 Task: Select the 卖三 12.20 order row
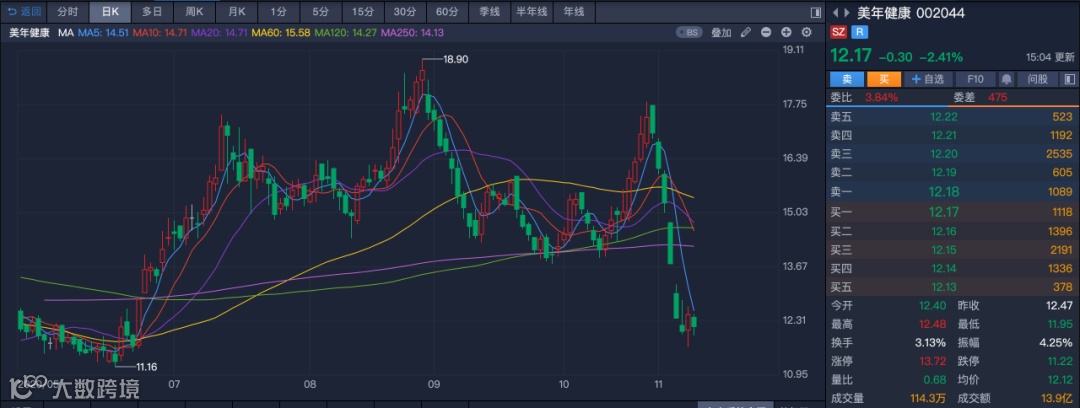(x=953, y=154)
